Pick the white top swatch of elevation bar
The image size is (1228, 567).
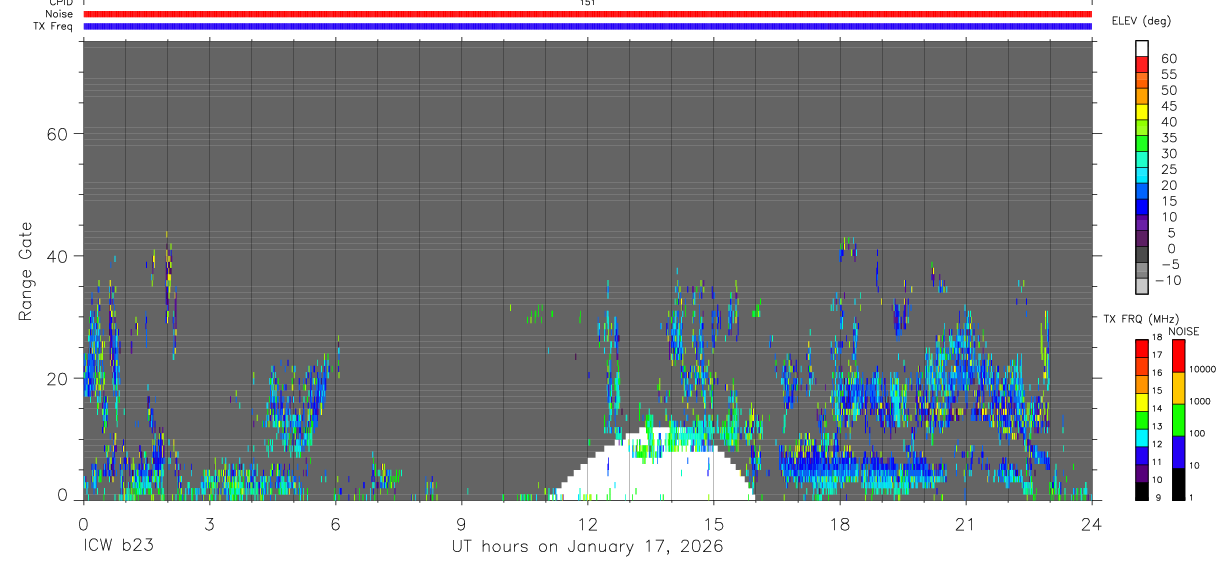tap(1142, 48)
